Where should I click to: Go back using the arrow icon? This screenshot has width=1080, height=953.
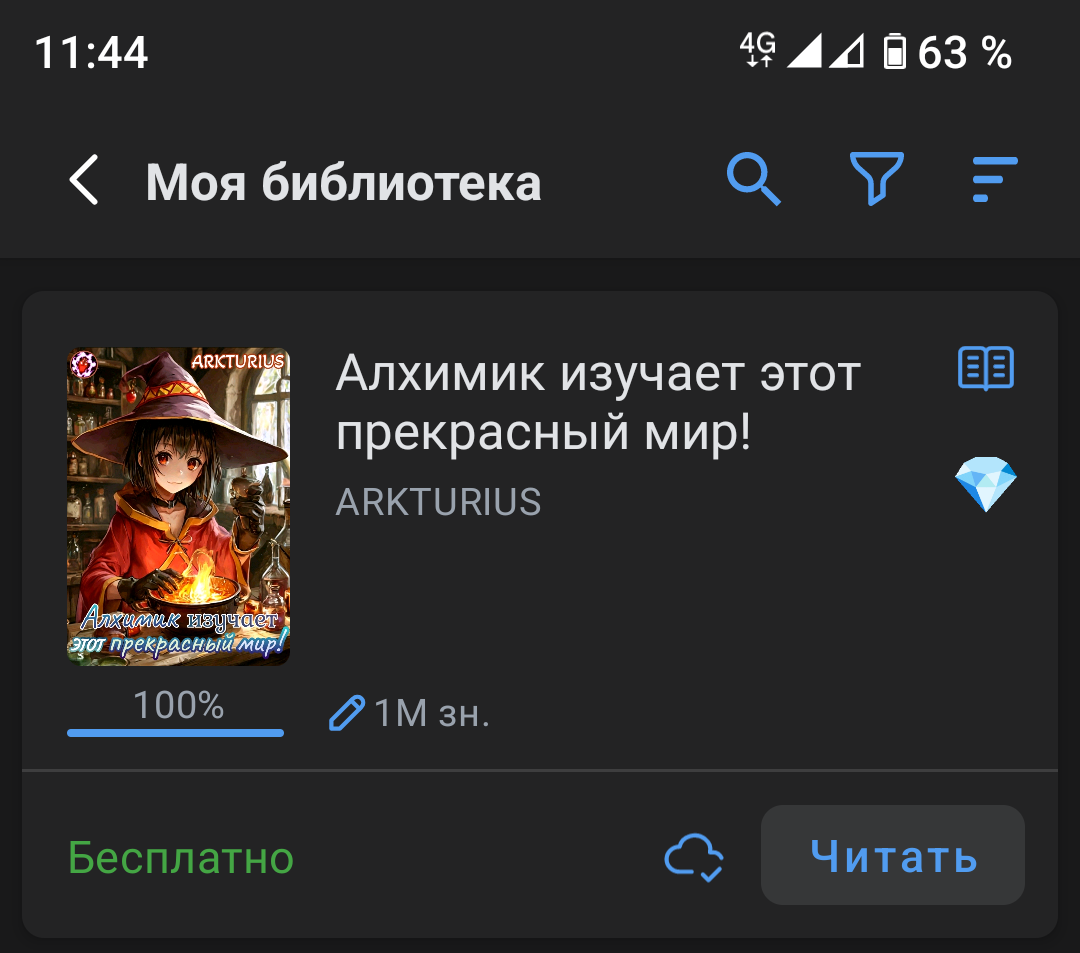[x=84, y=180]
